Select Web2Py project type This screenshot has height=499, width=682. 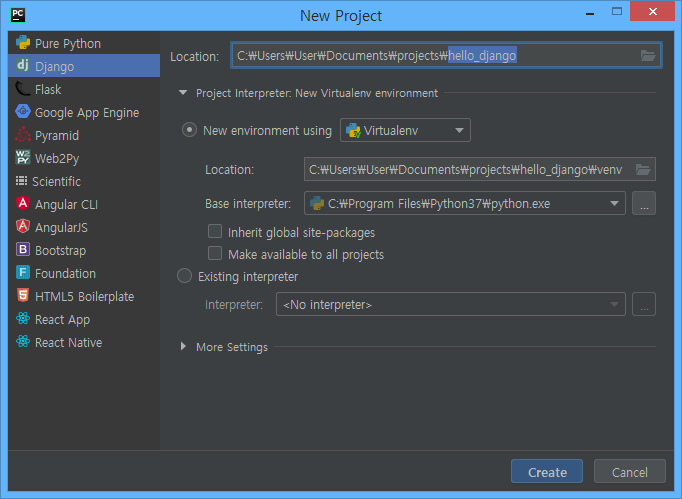[x=84, y=158]
